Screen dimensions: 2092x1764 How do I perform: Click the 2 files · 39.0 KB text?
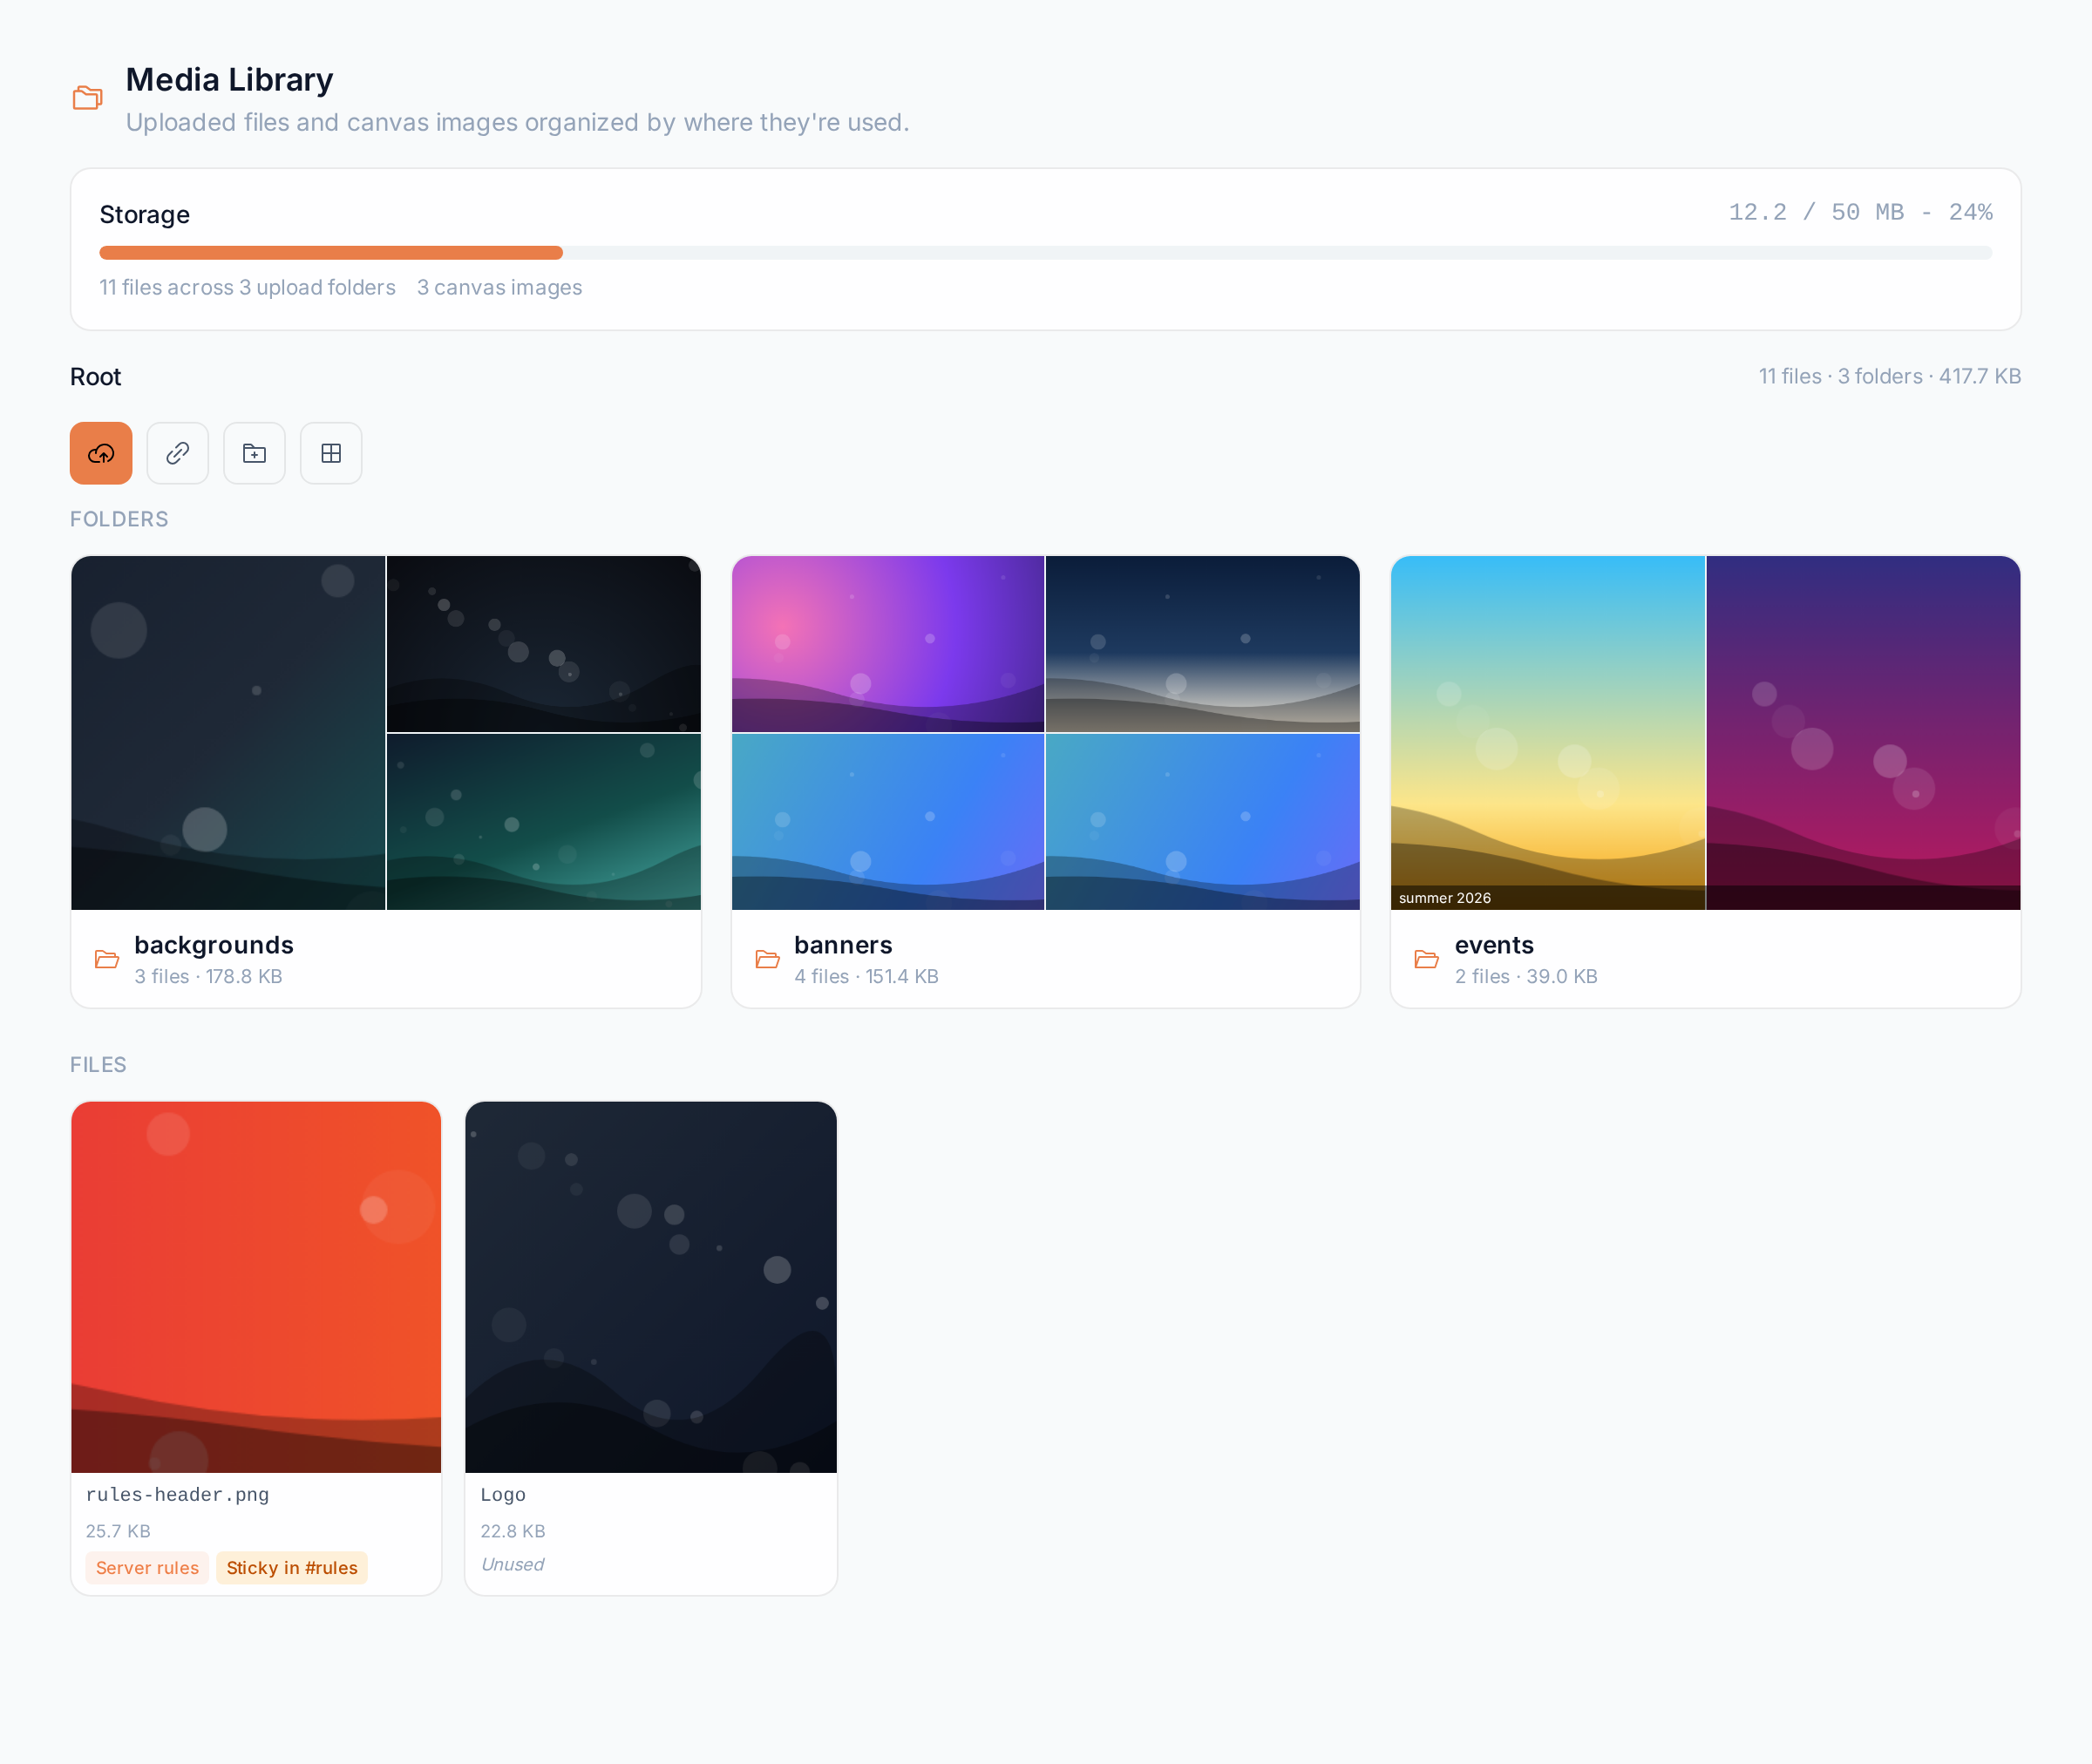tap(1526, 976)
